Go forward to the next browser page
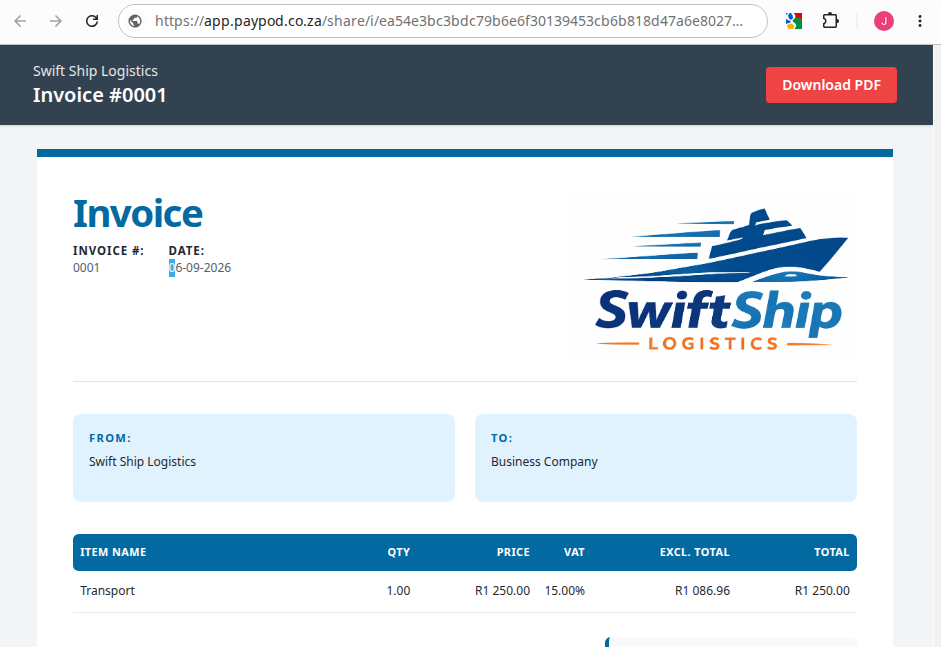The width and height of the screenshot is (941, 647). [x=56, y=21]
